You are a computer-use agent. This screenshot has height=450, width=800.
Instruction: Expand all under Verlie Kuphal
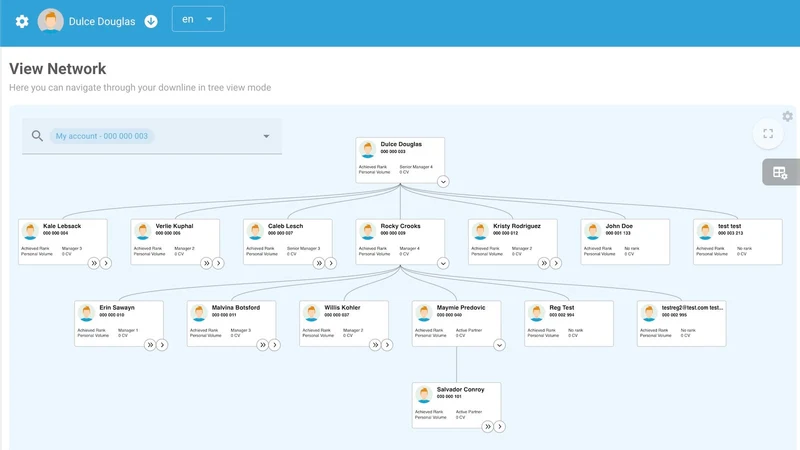pyautogui.click(x=206, y=263)
